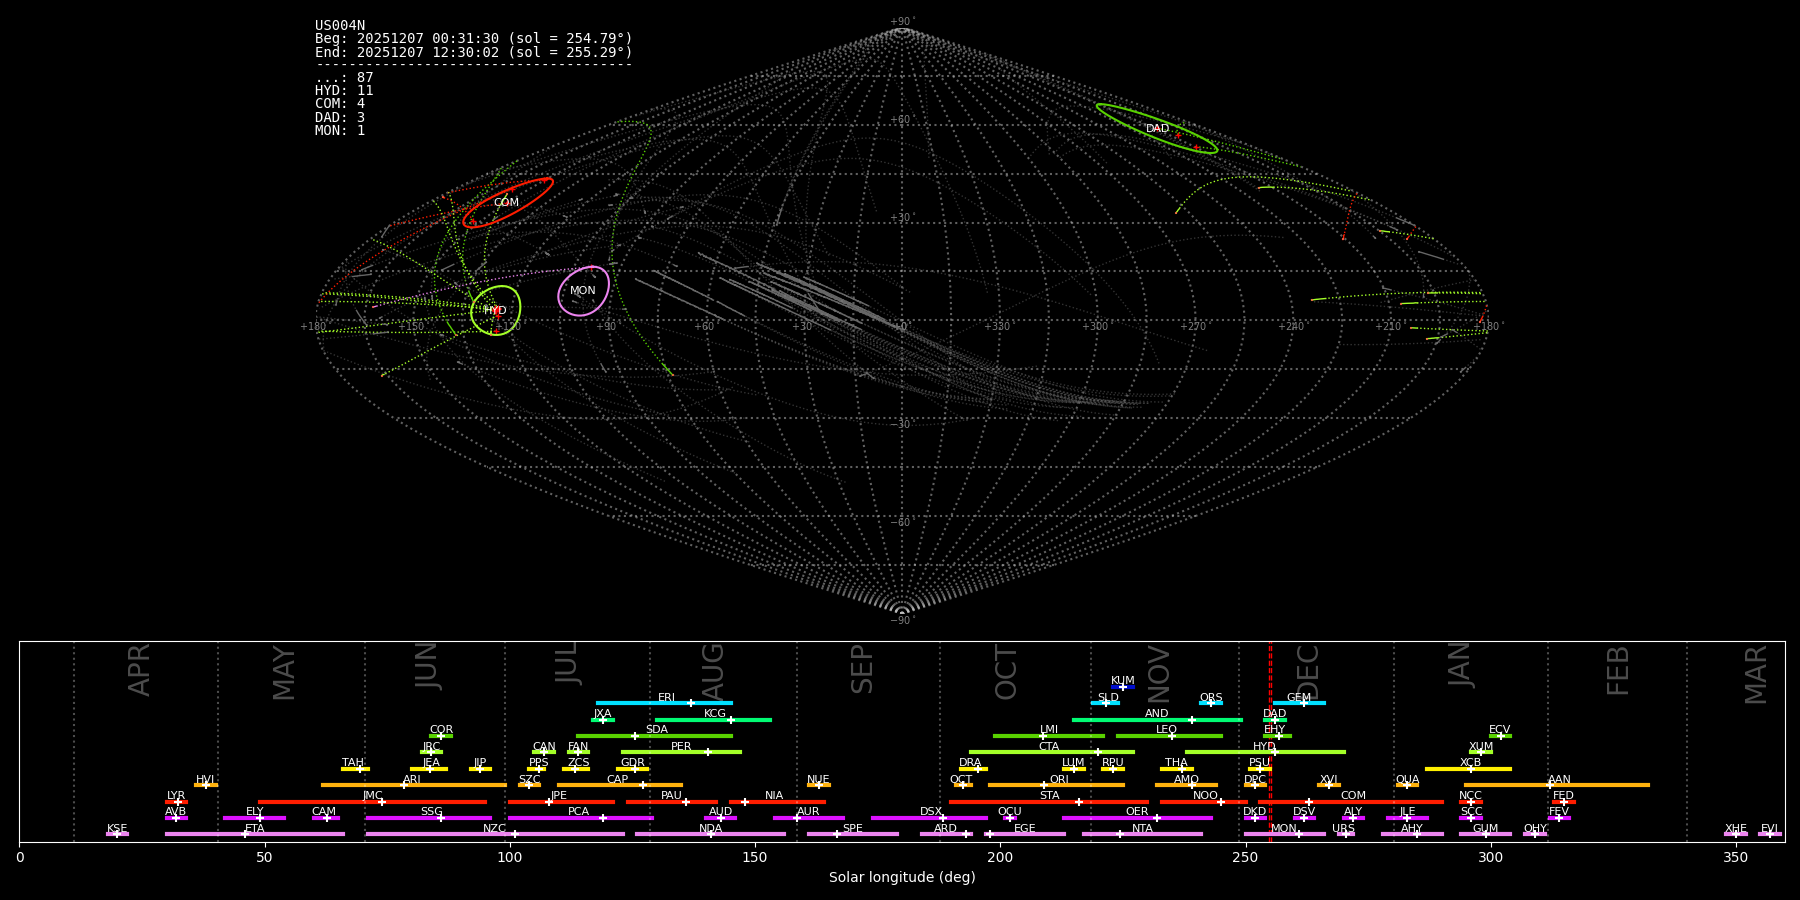1800x900 pixels.
Task: Click the US004N station code heading
Action: click(340, 26)
